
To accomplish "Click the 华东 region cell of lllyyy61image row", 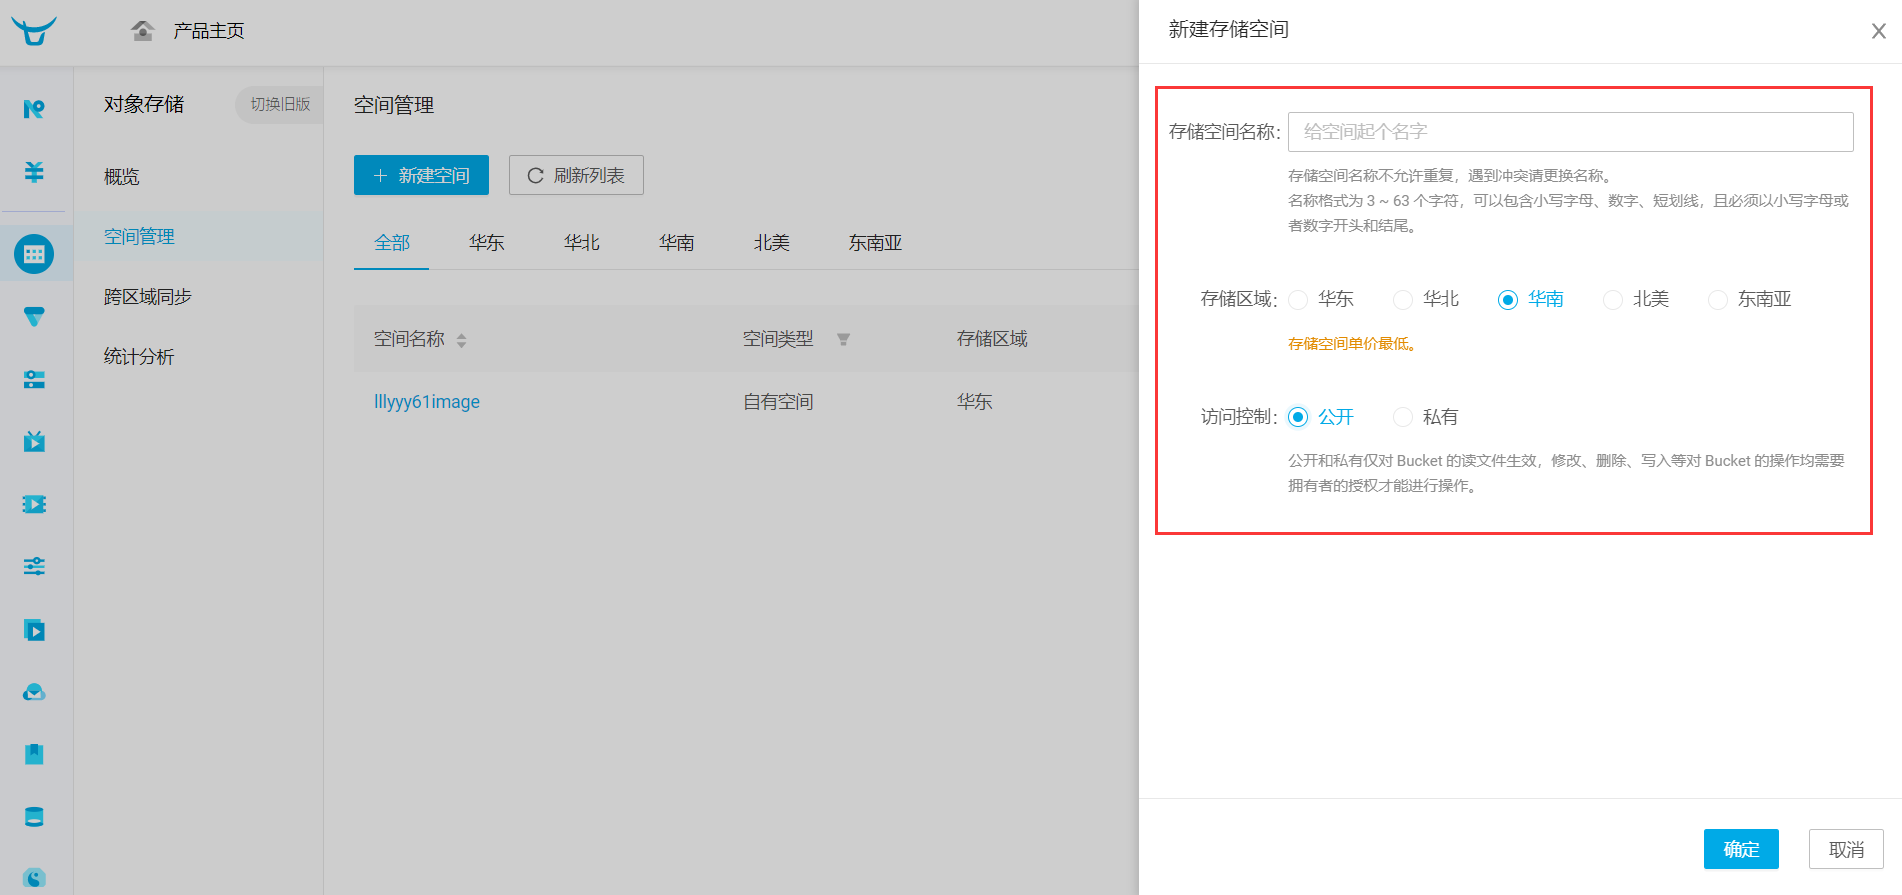I will 975,402.
